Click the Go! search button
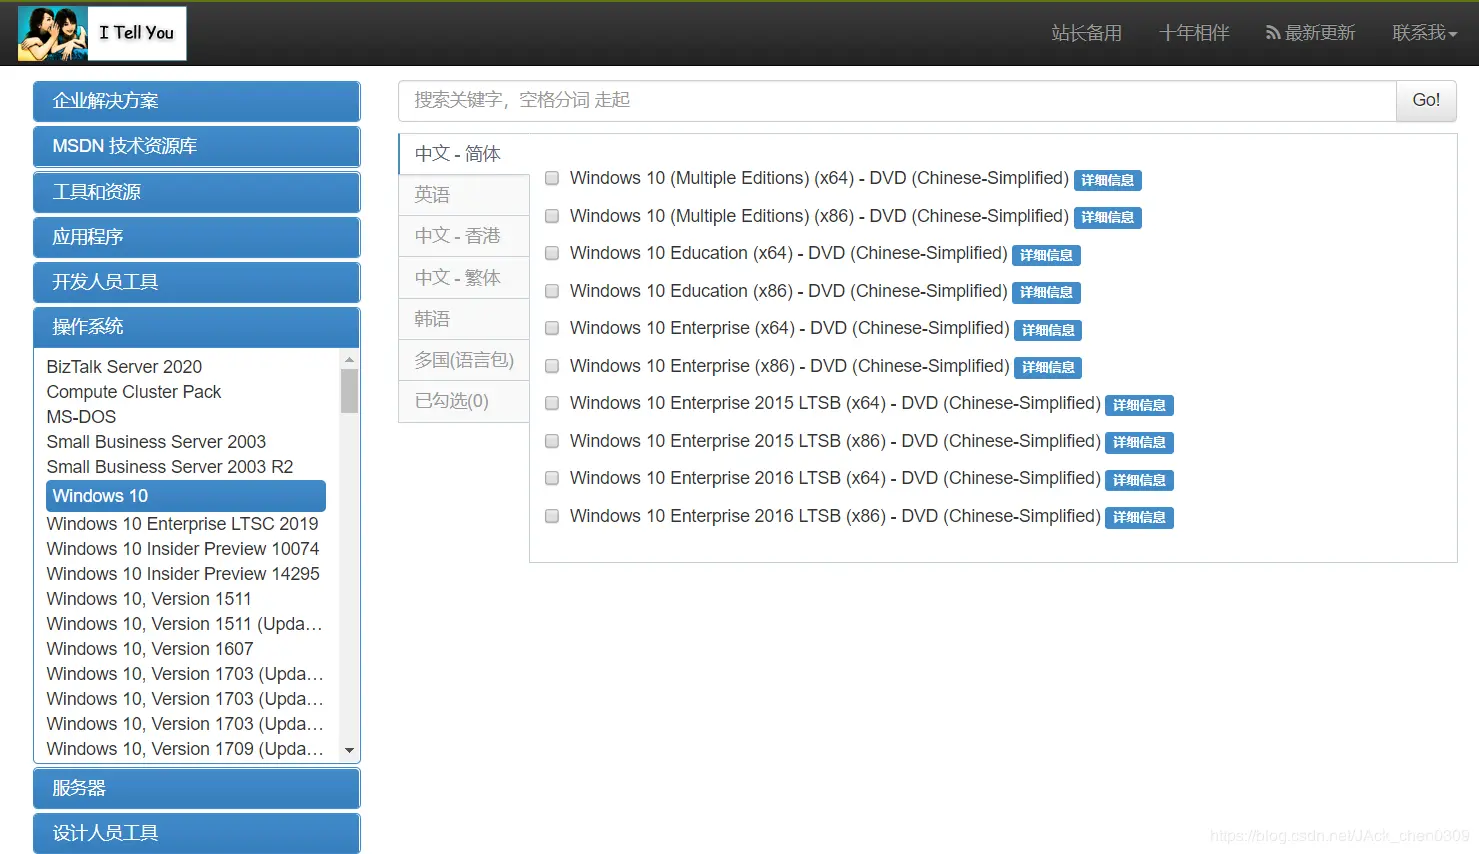The image size is (1479, 854). point(1426,101)
